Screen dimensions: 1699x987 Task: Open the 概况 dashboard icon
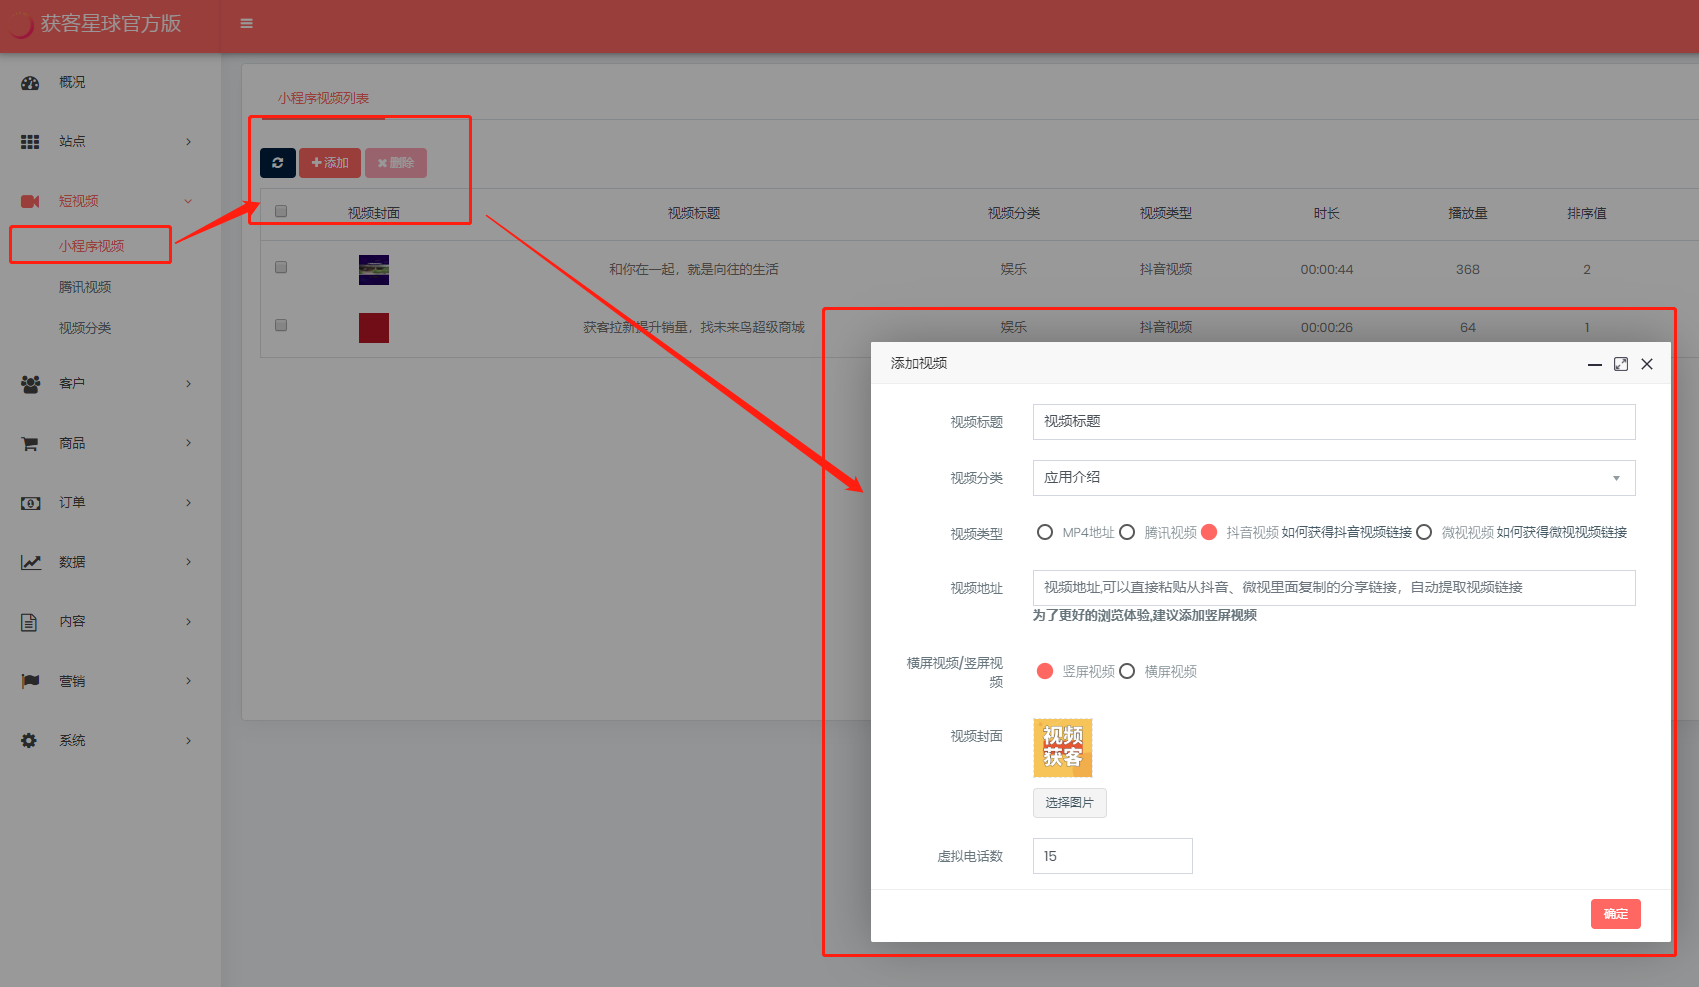point(30,83)
